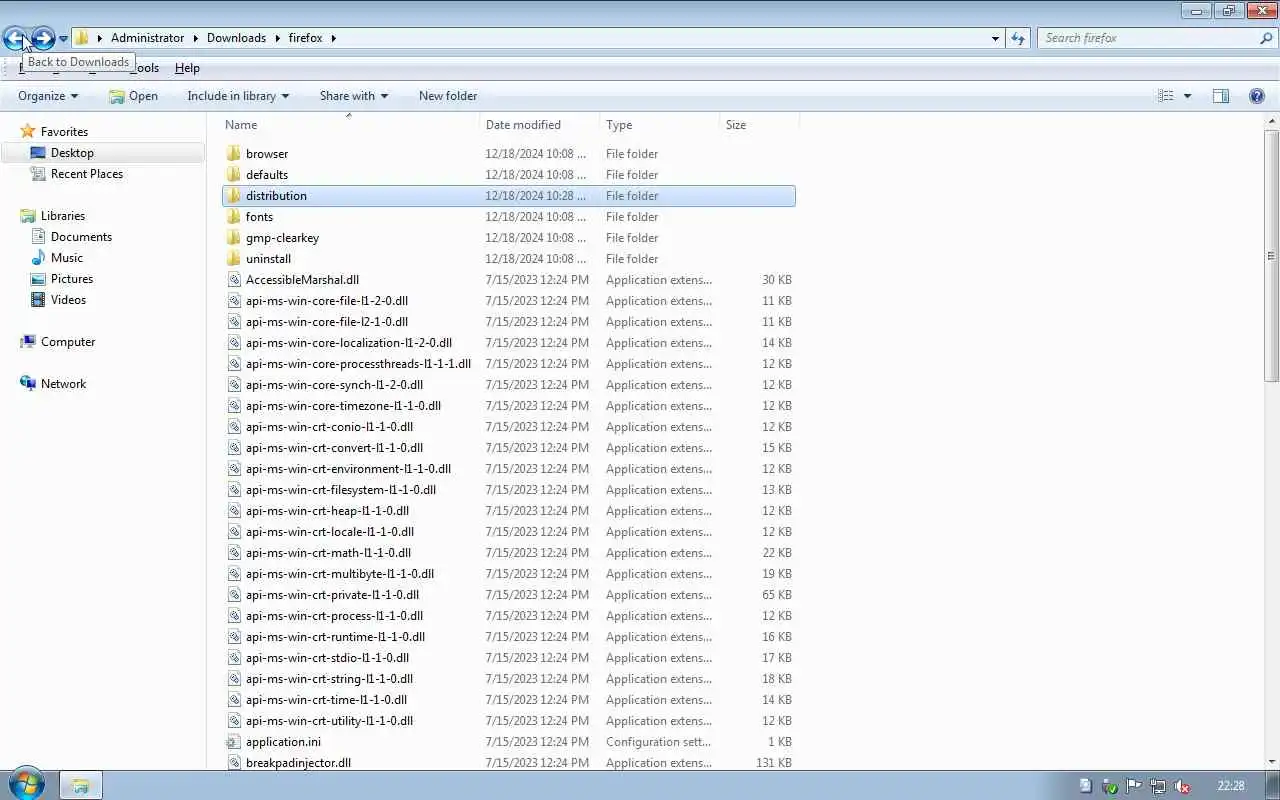Select the uninstall folder icon
The height and width of the screenshot is (800, 1280).
tap(234, 259)
